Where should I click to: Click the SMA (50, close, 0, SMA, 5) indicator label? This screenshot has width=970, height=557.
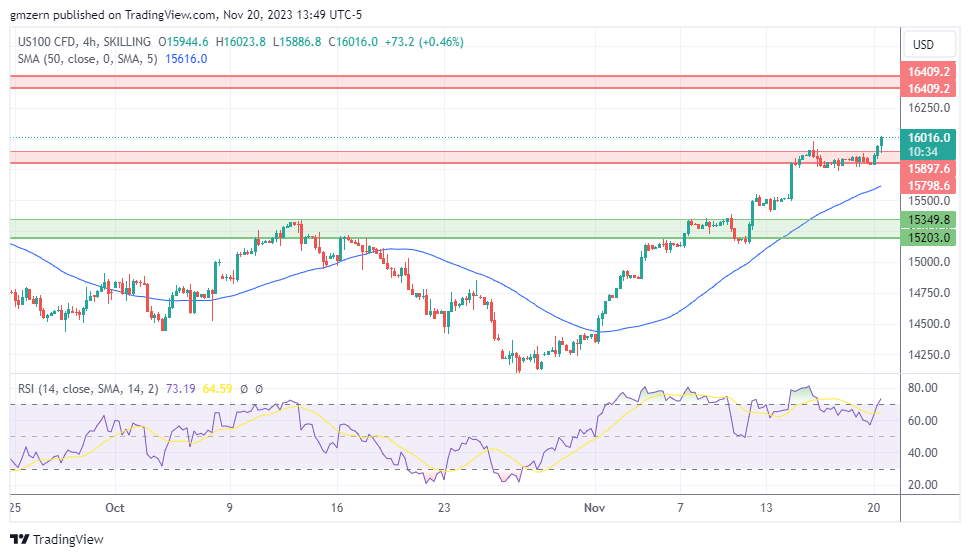click(87, 59)
